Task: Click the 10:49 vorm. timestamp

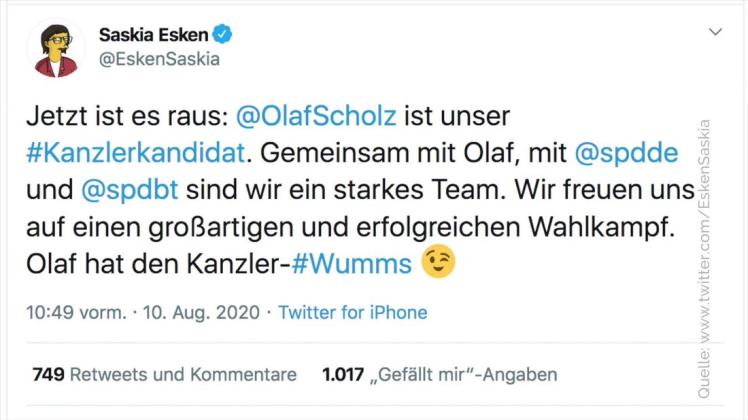Action: [76, 313]
